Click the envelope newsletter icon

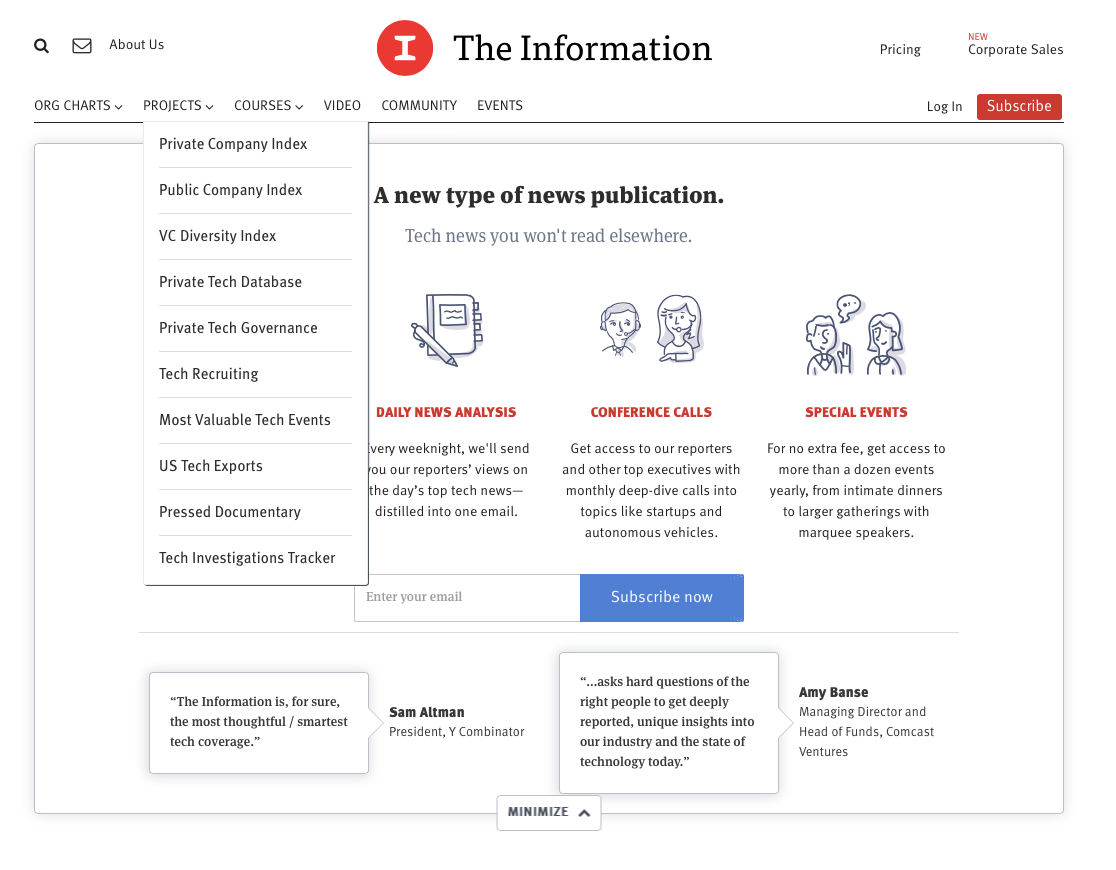coord(82,46)
